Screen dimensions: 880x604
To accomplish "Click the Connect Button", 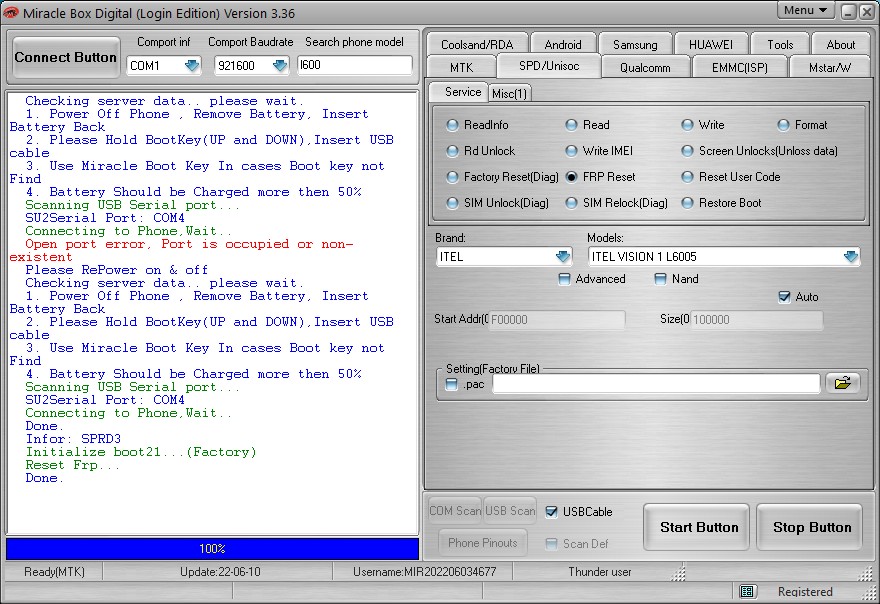I will click(x=66, y=57).
